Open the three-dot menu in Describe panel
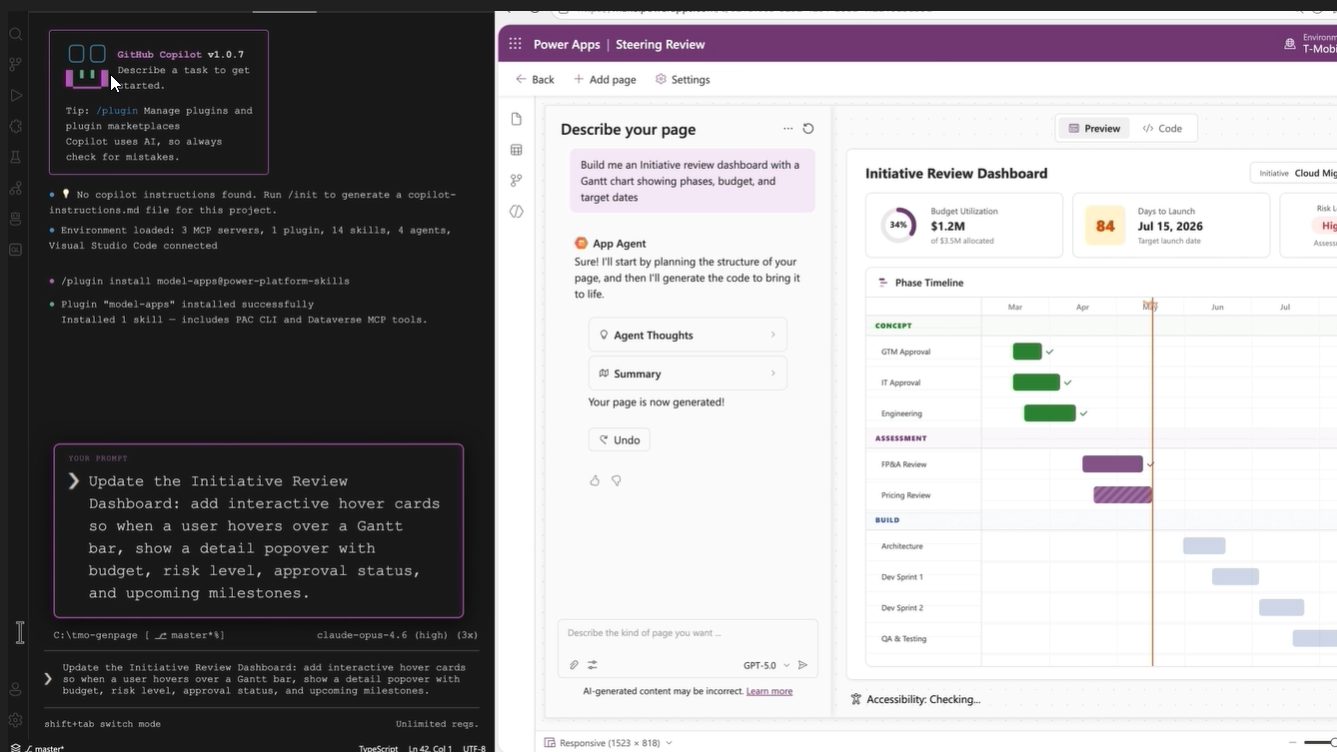The image size is (1337, 752). pyautogui.click(x=788, y=129)
